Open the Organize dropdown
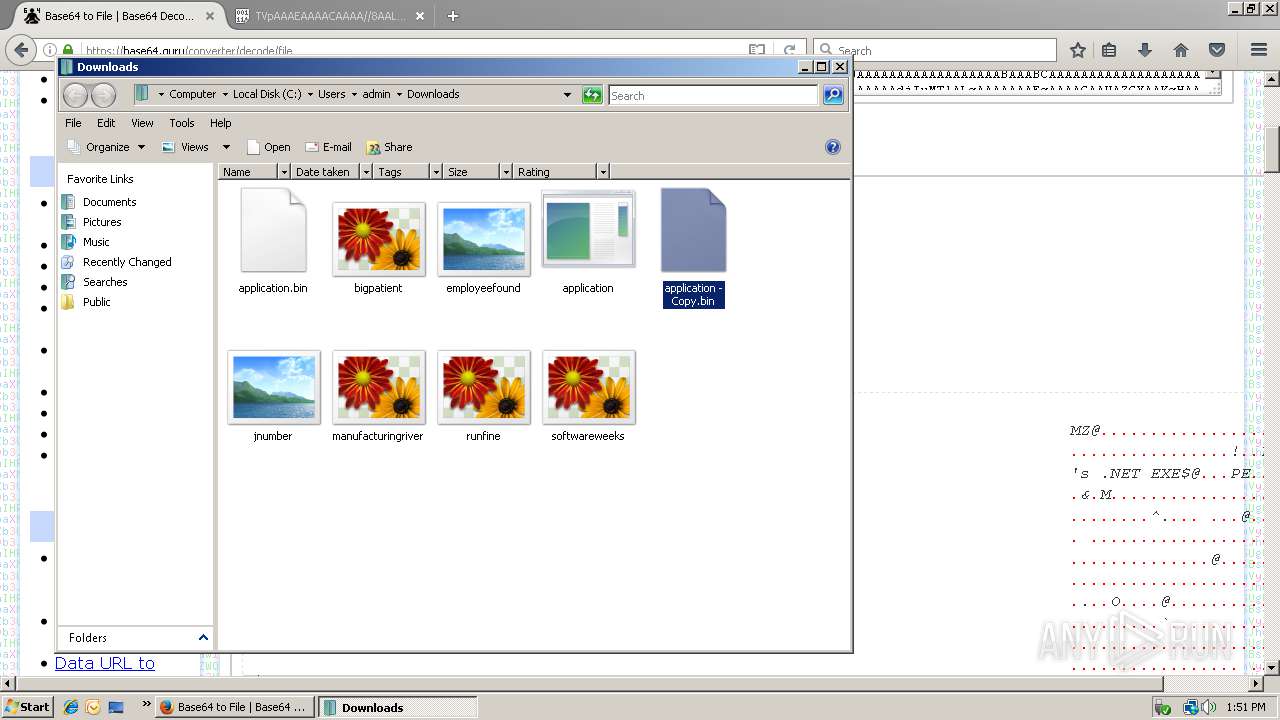The height and width of the screenshot is (720, 1280). click(x=107, y=147)
